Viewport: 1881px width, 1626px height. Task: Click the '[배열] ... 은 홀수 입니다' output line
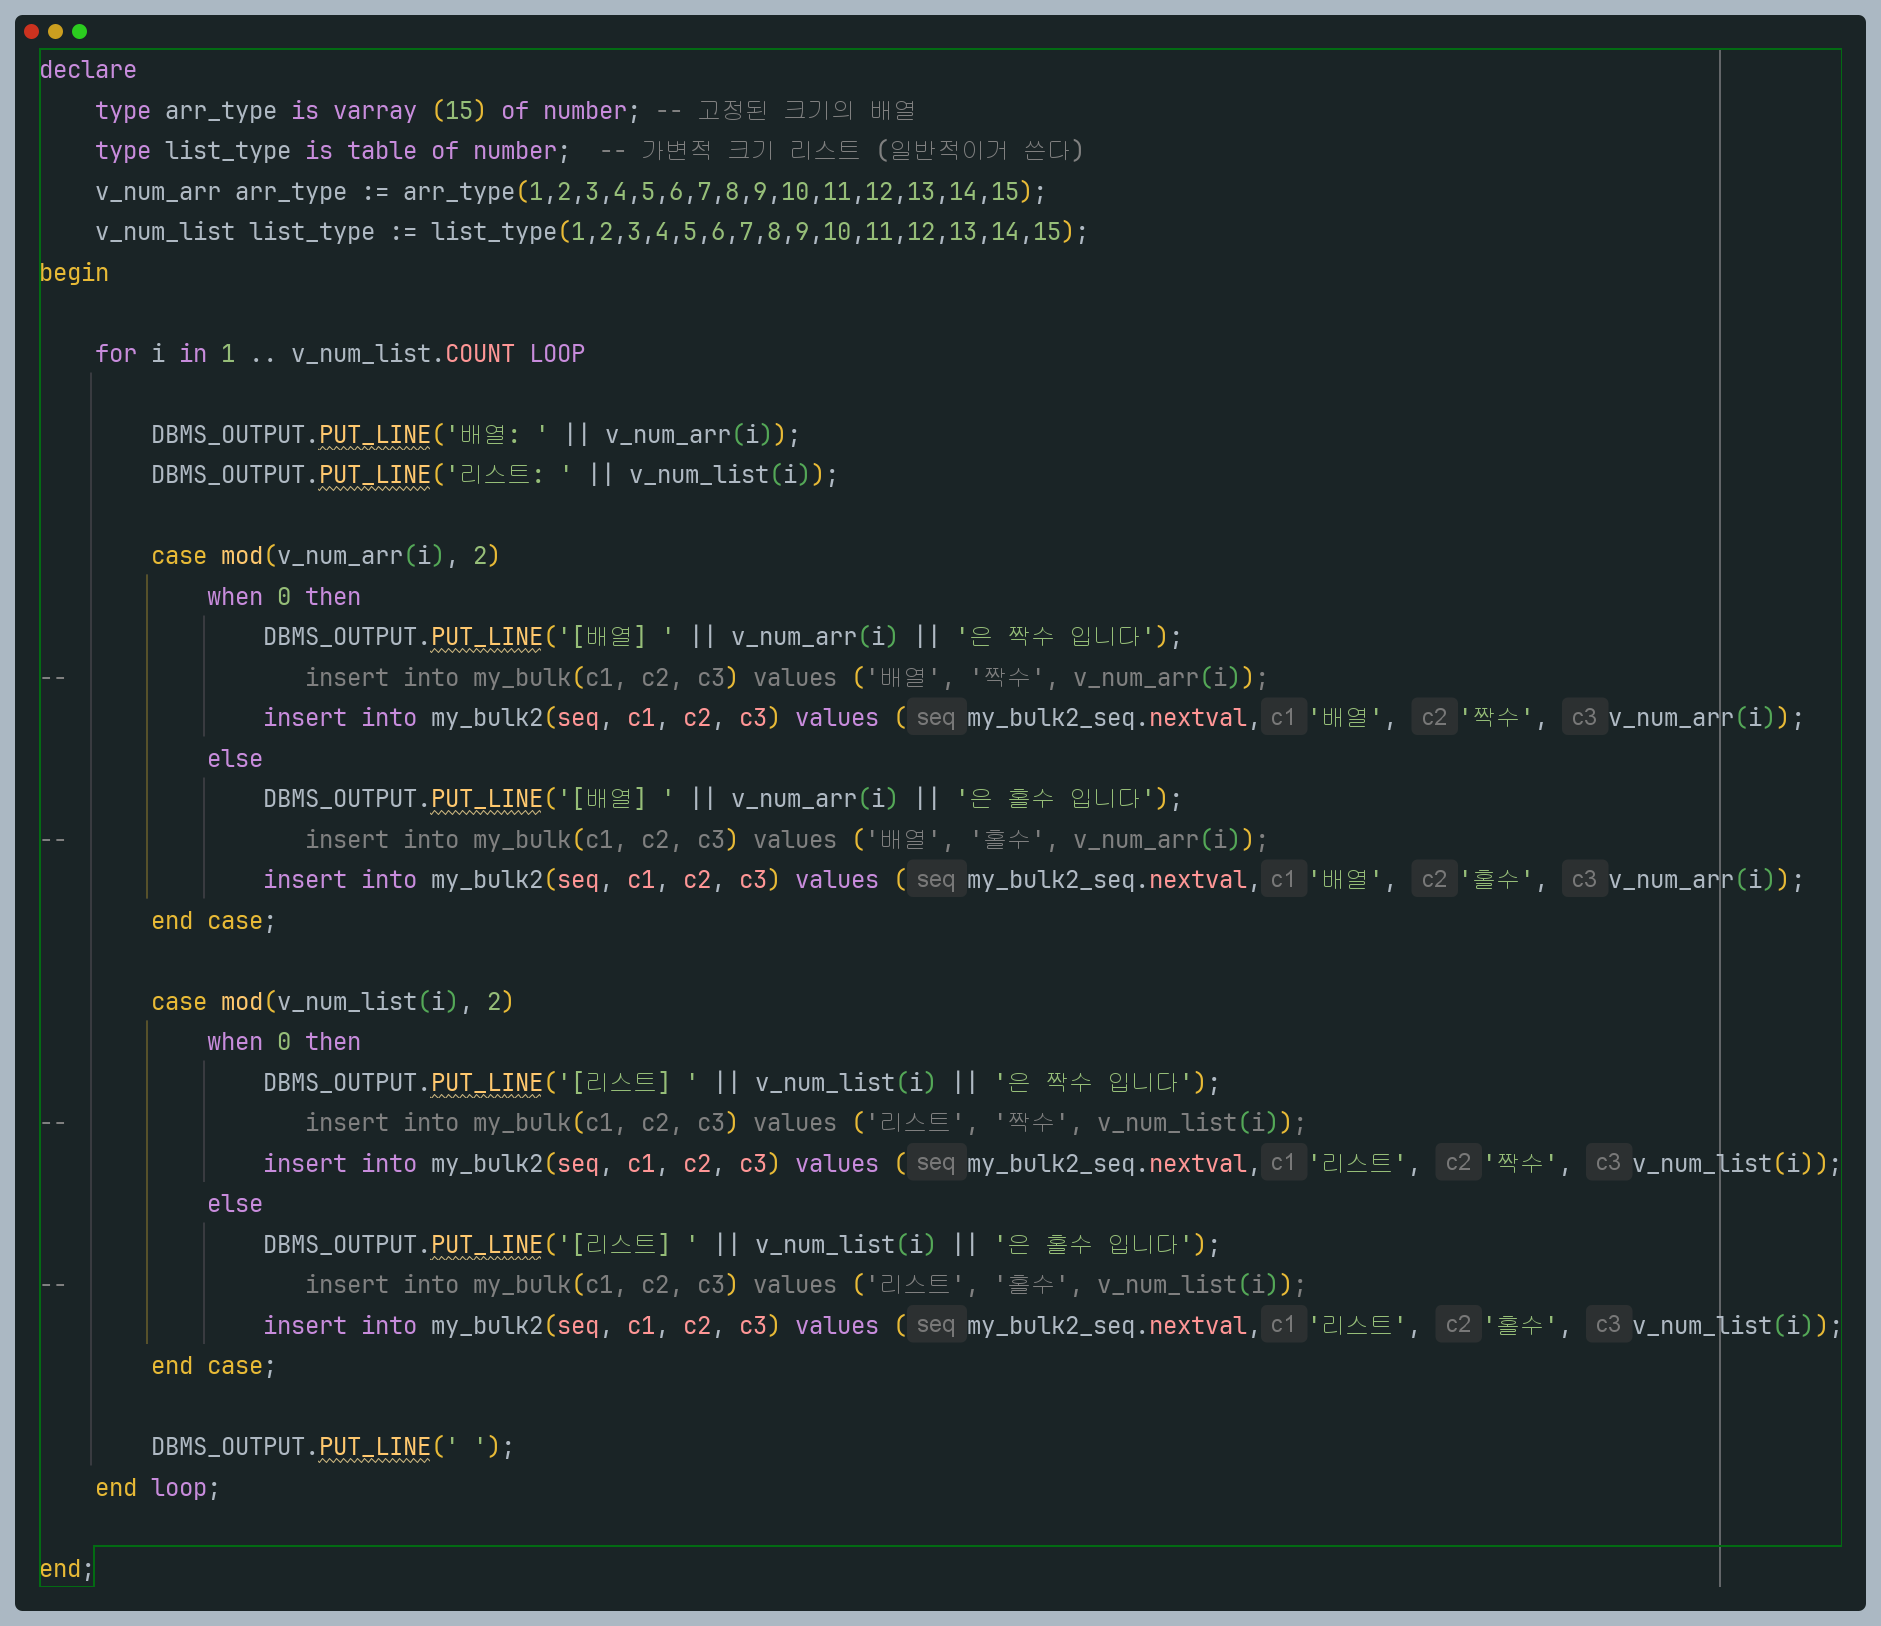722,799
